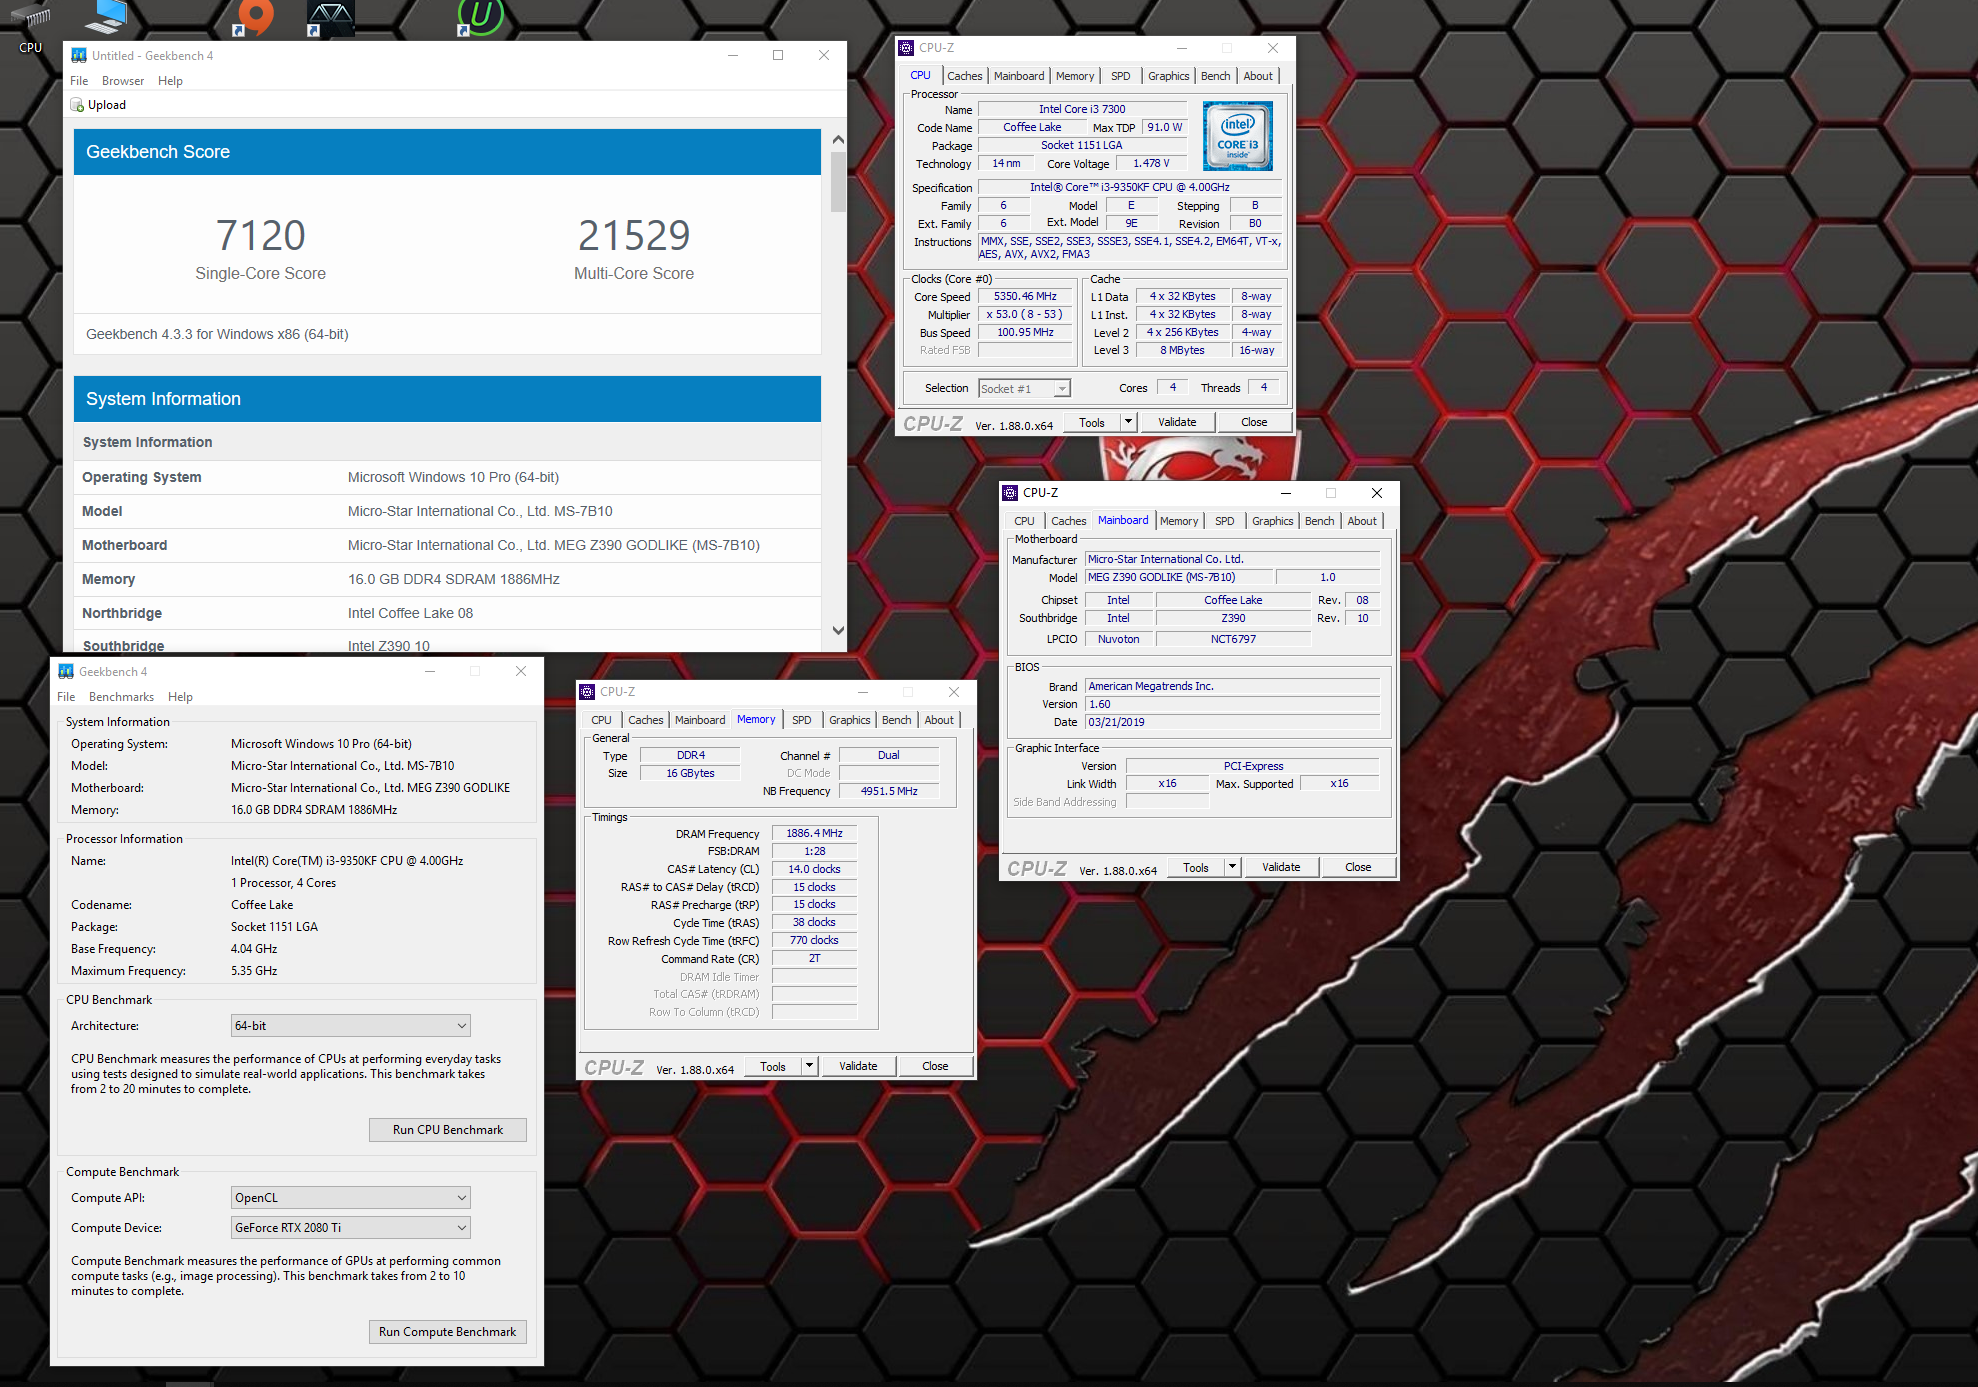Click Run CPU Benchmark button
Screen dimensions: 1978x1387
(x=448, y=1130)
